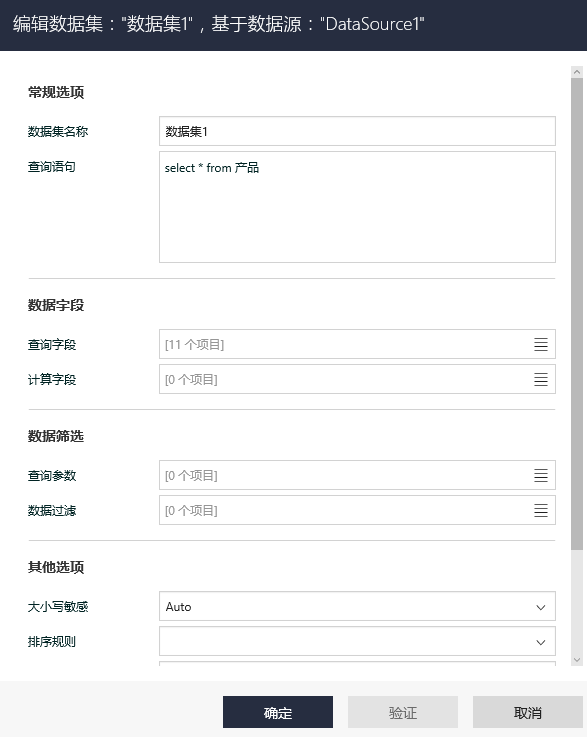Viewport: 587px width, 737px height.
Task: Click the vertical scrollbar thumb
Action: tap(577, 314)
